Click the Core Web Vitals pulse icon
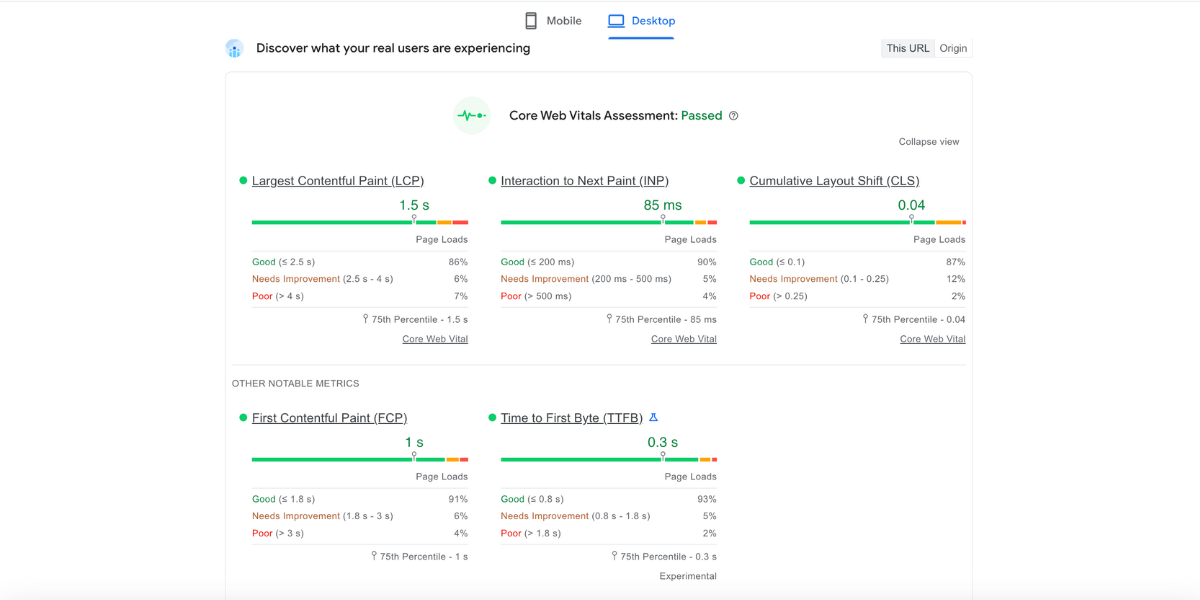Viewport: 1200px width, 600px height. tap(471, 116)
